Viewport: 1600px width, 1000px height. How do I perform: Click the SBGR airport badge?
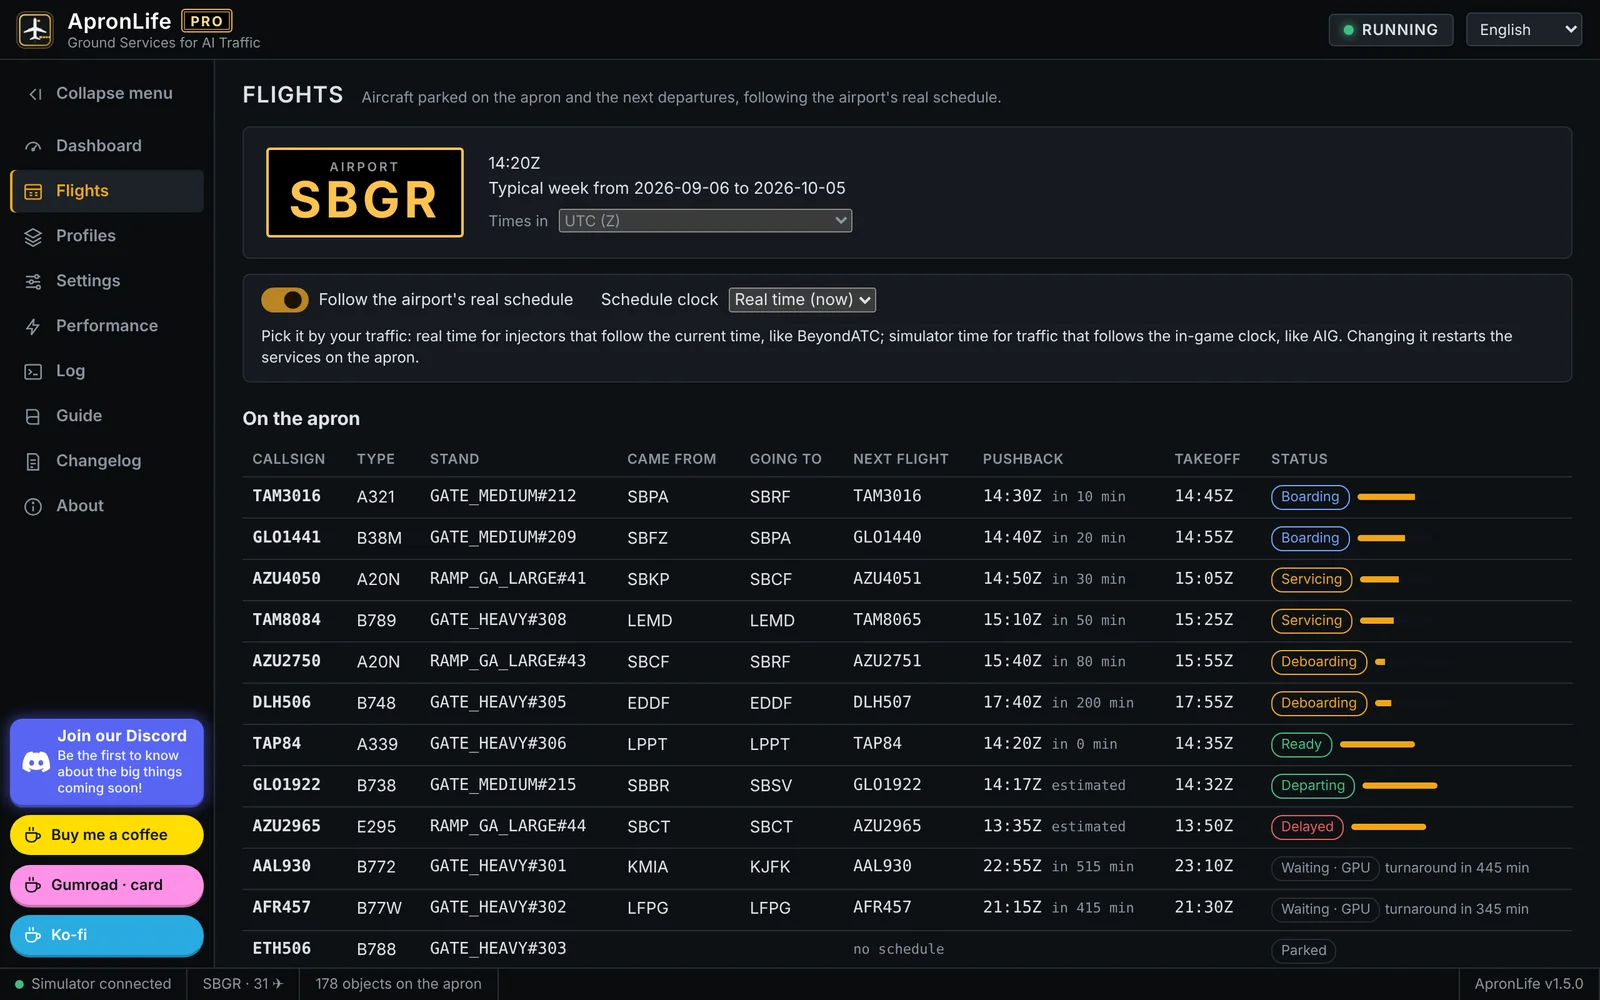(x=365, y=192)
